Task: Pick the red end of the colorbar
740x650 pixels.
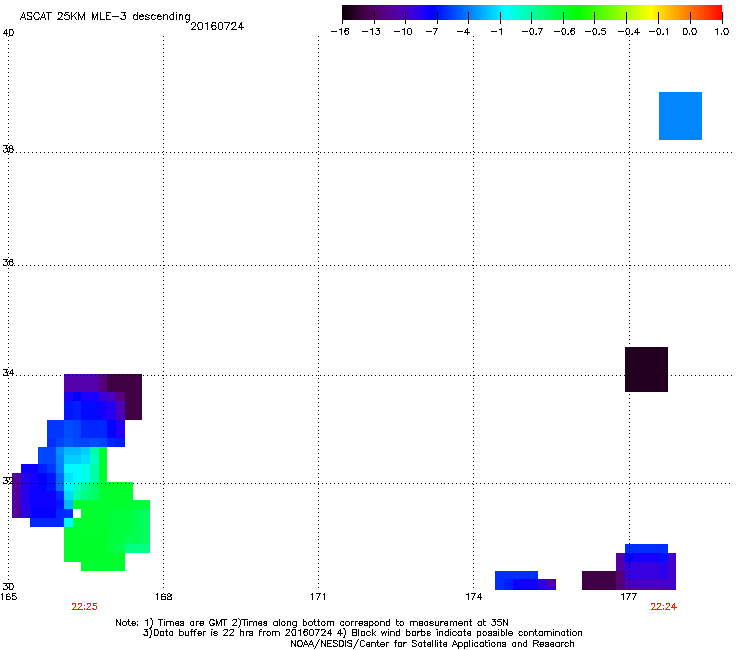Action: 713,13
